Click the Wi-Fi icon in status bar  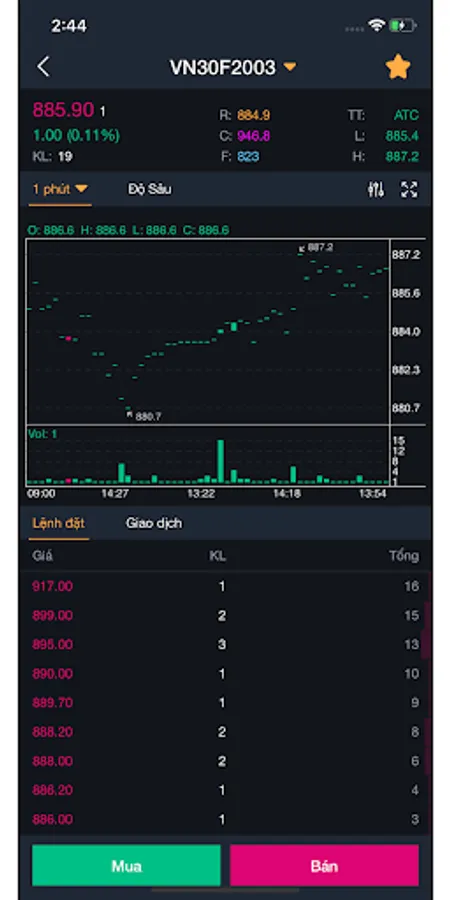point(377,25)
